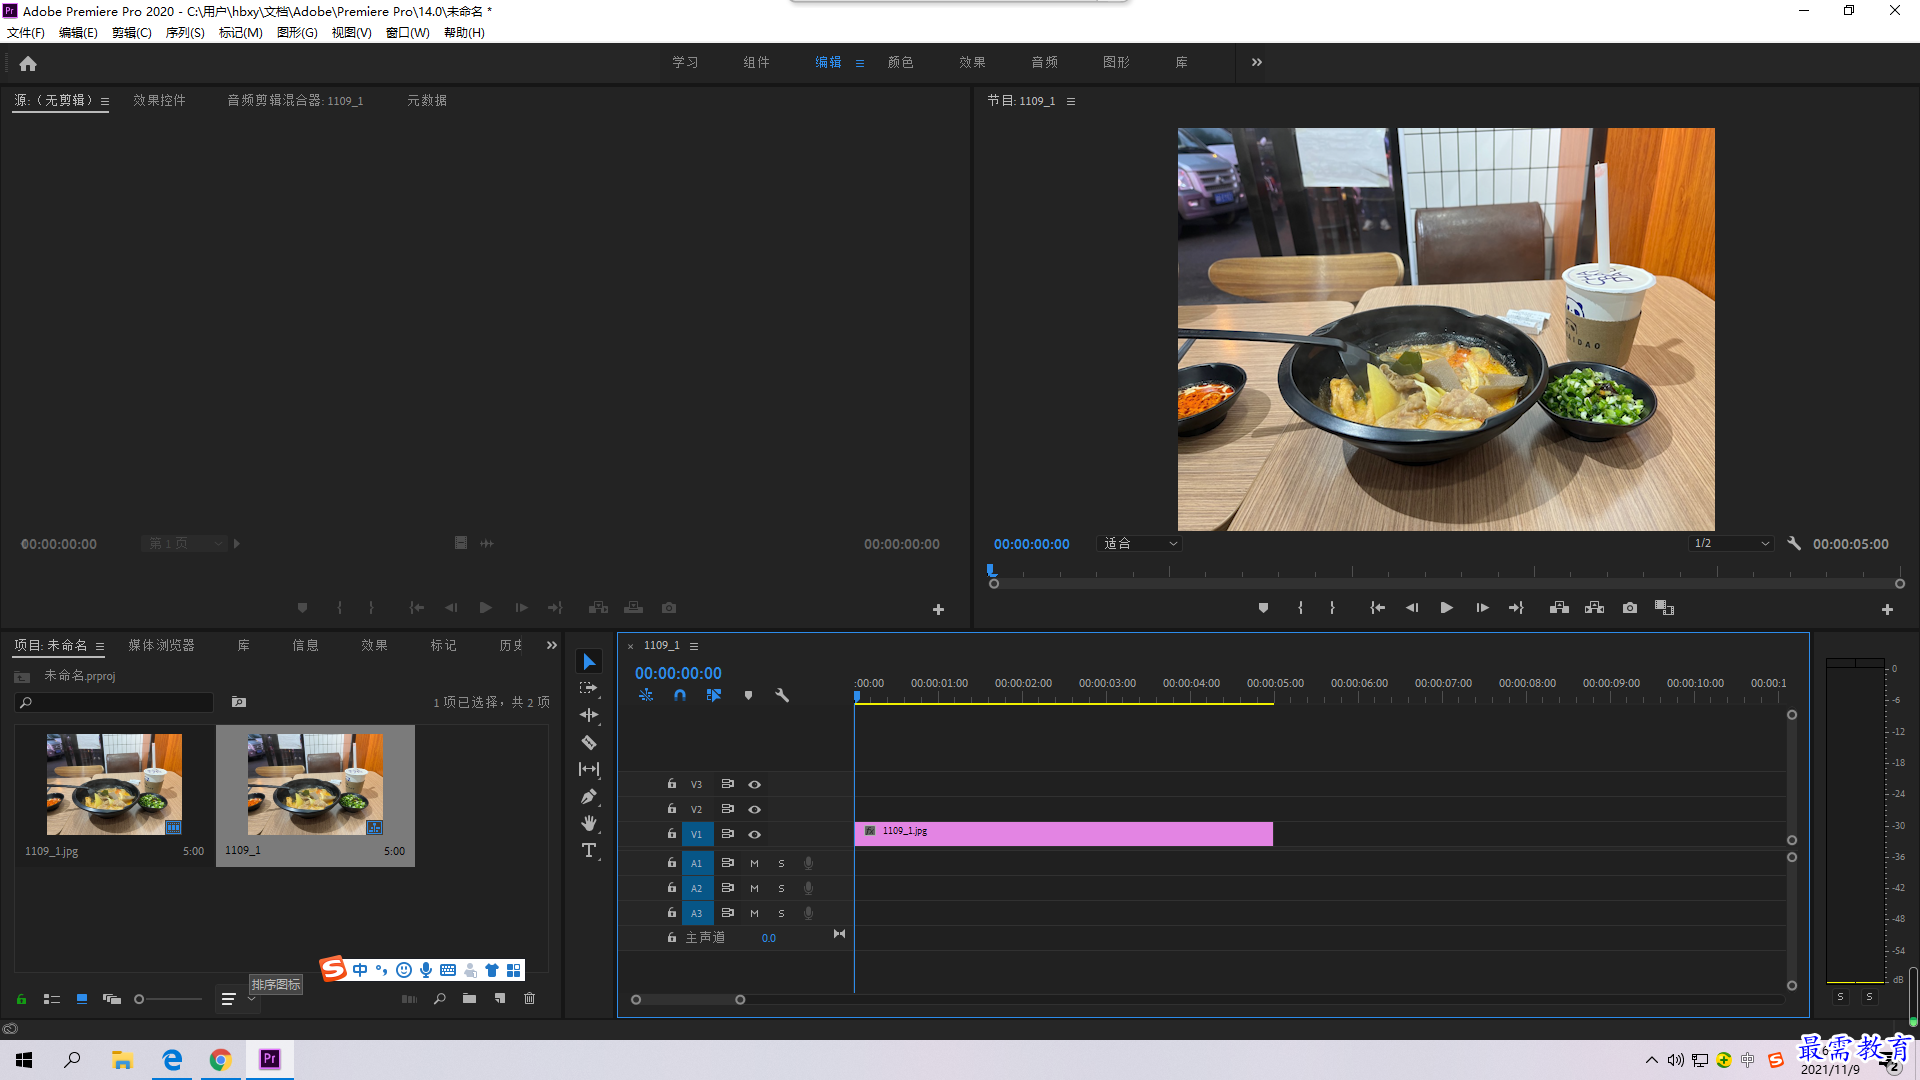This screenshot has height=1080, width=1920.
Task: Click the Home icon
Action: [28, 63]
